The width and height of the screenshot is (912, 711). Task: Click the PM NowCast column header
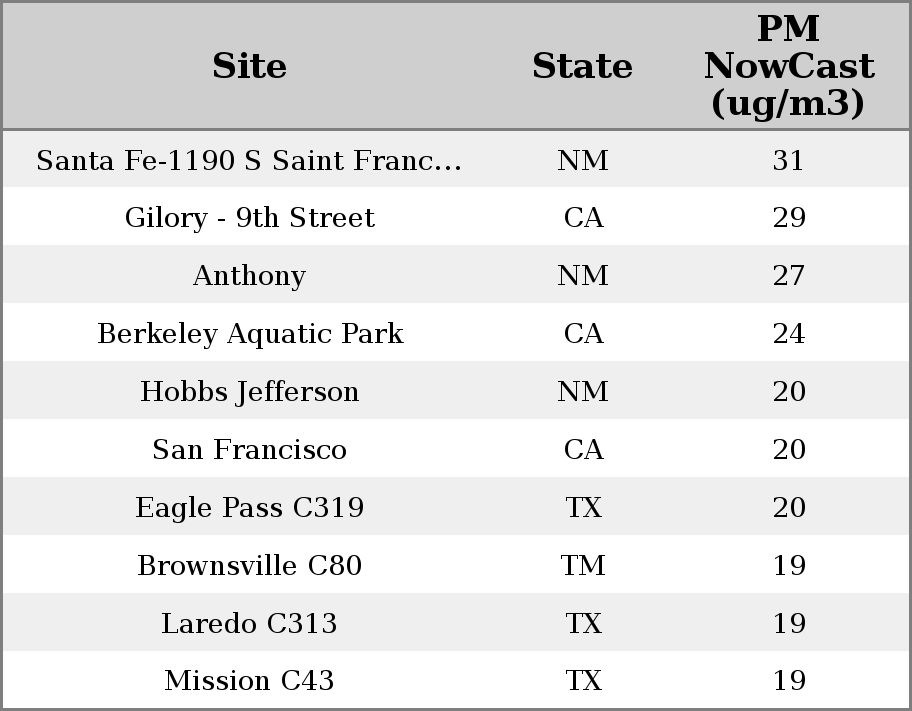click(788, 66)
